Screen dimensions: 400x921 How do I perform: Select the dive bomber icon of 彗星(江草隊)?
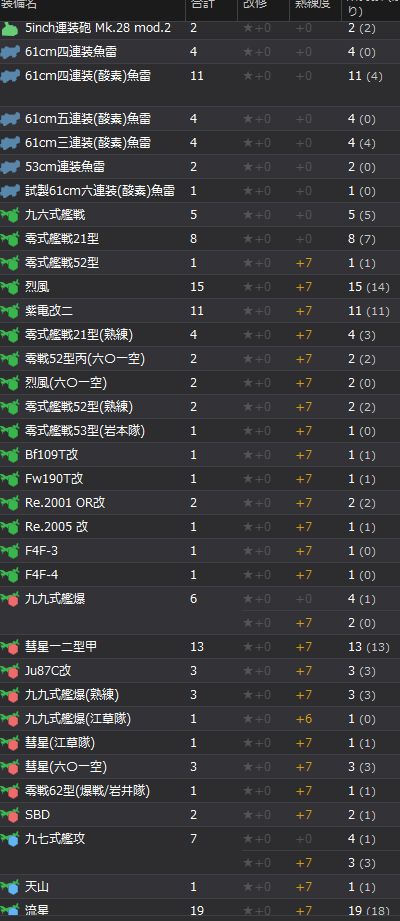point(9,744)
